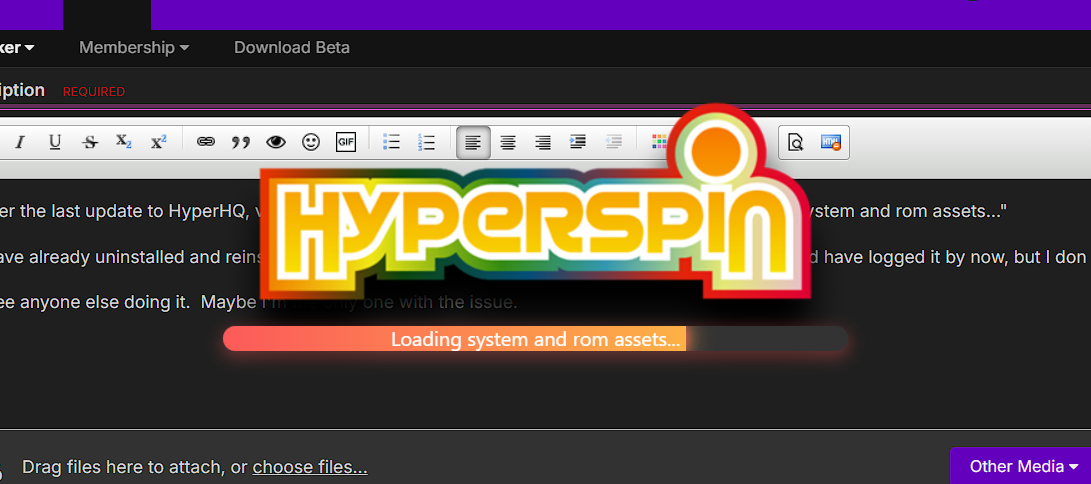Insert a bulleted list
The height and width of the screenshot is (484, 1091).
pos(392,142)
